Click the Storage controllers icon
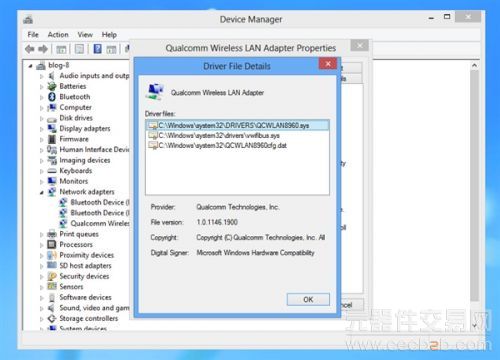 [52, 319]
